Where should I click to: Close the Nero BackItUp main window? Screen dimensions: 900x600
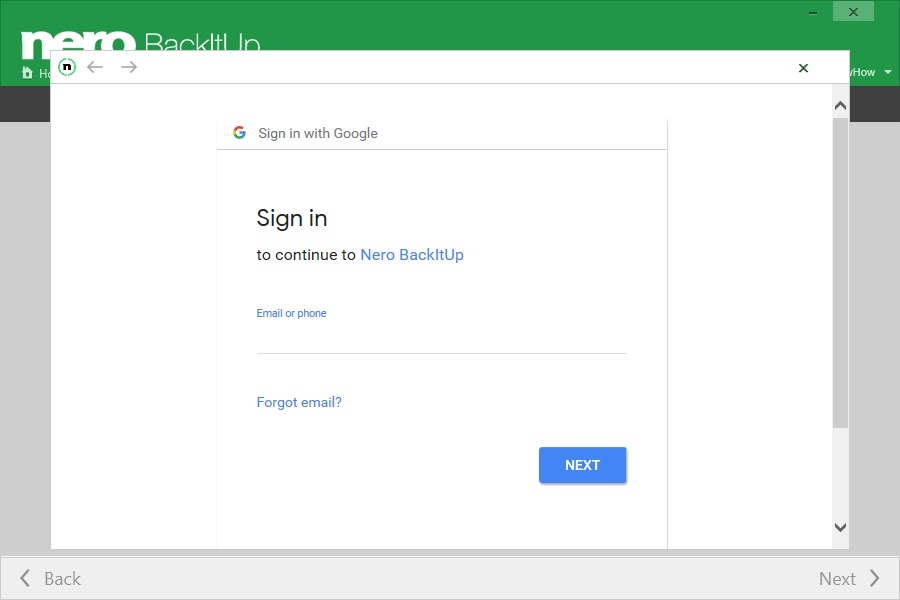click(854, 12)
